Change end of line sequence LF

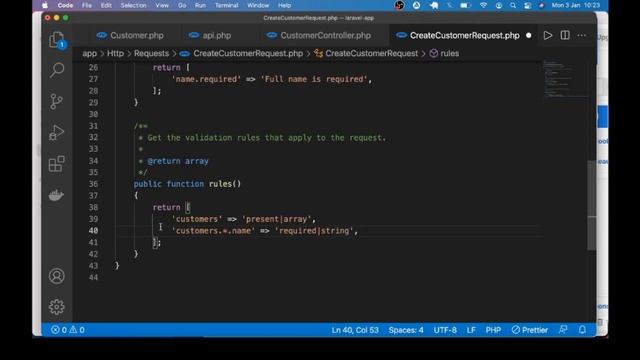471,330
